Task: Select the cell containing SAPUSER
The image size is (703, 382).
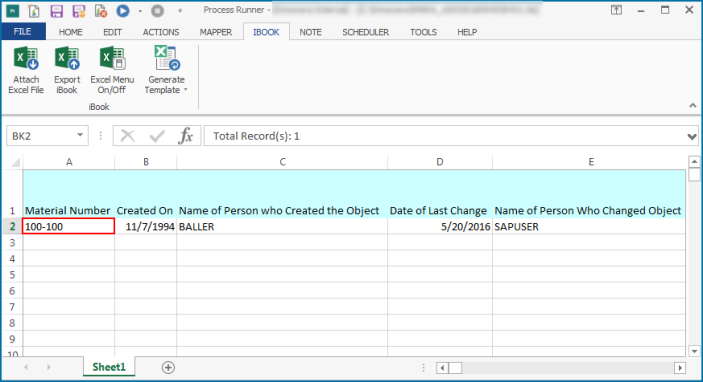Action: coord(589,226)
